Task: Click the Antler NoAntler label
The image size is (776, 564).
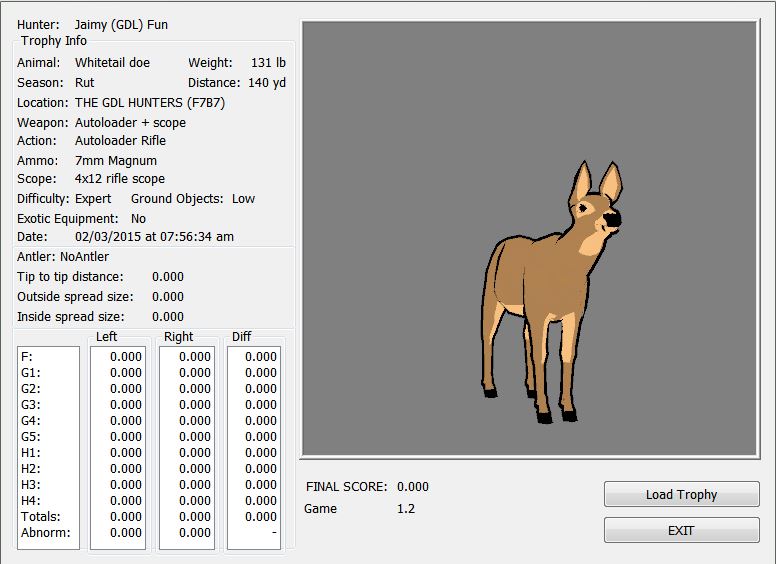Action: (63, 256)
